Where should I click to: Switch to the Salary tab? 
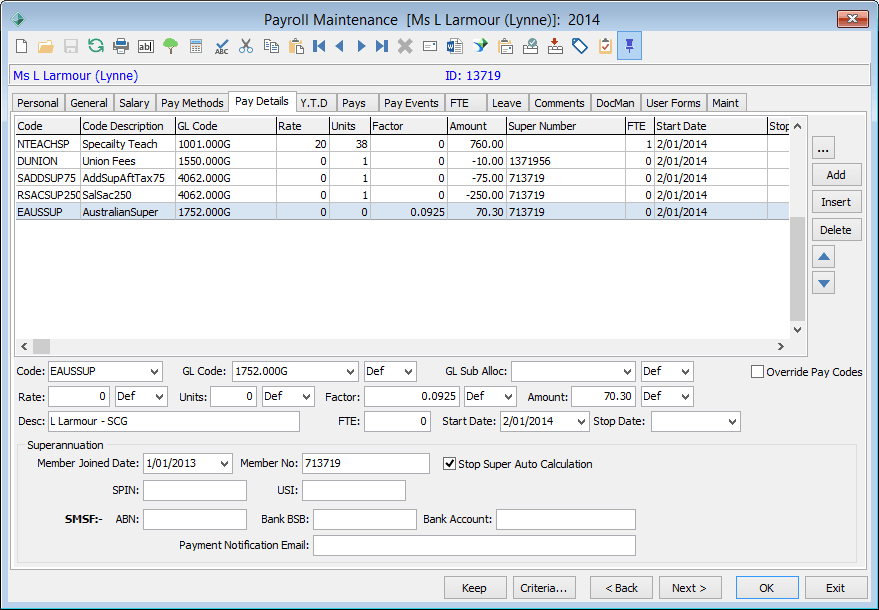[x=135, y=103]
